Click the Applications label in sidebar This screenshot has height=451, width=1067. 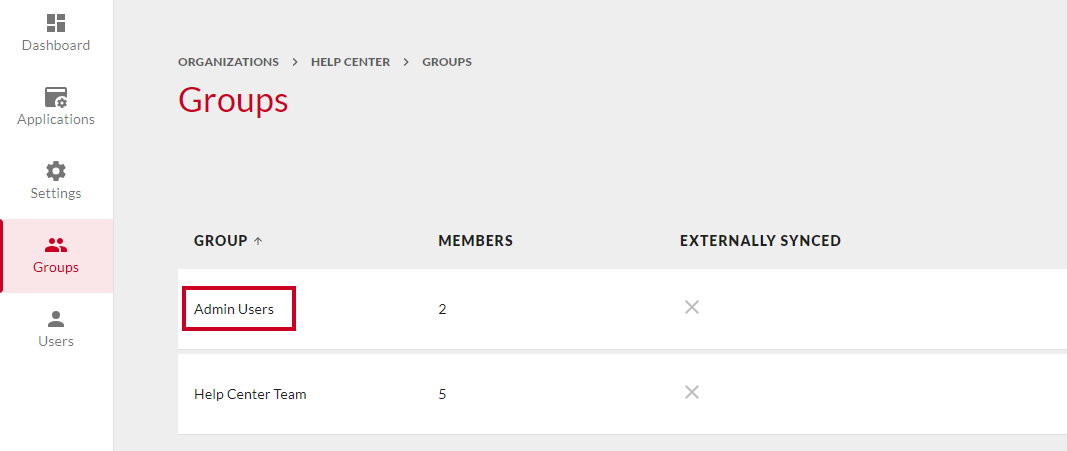point(56,120)
